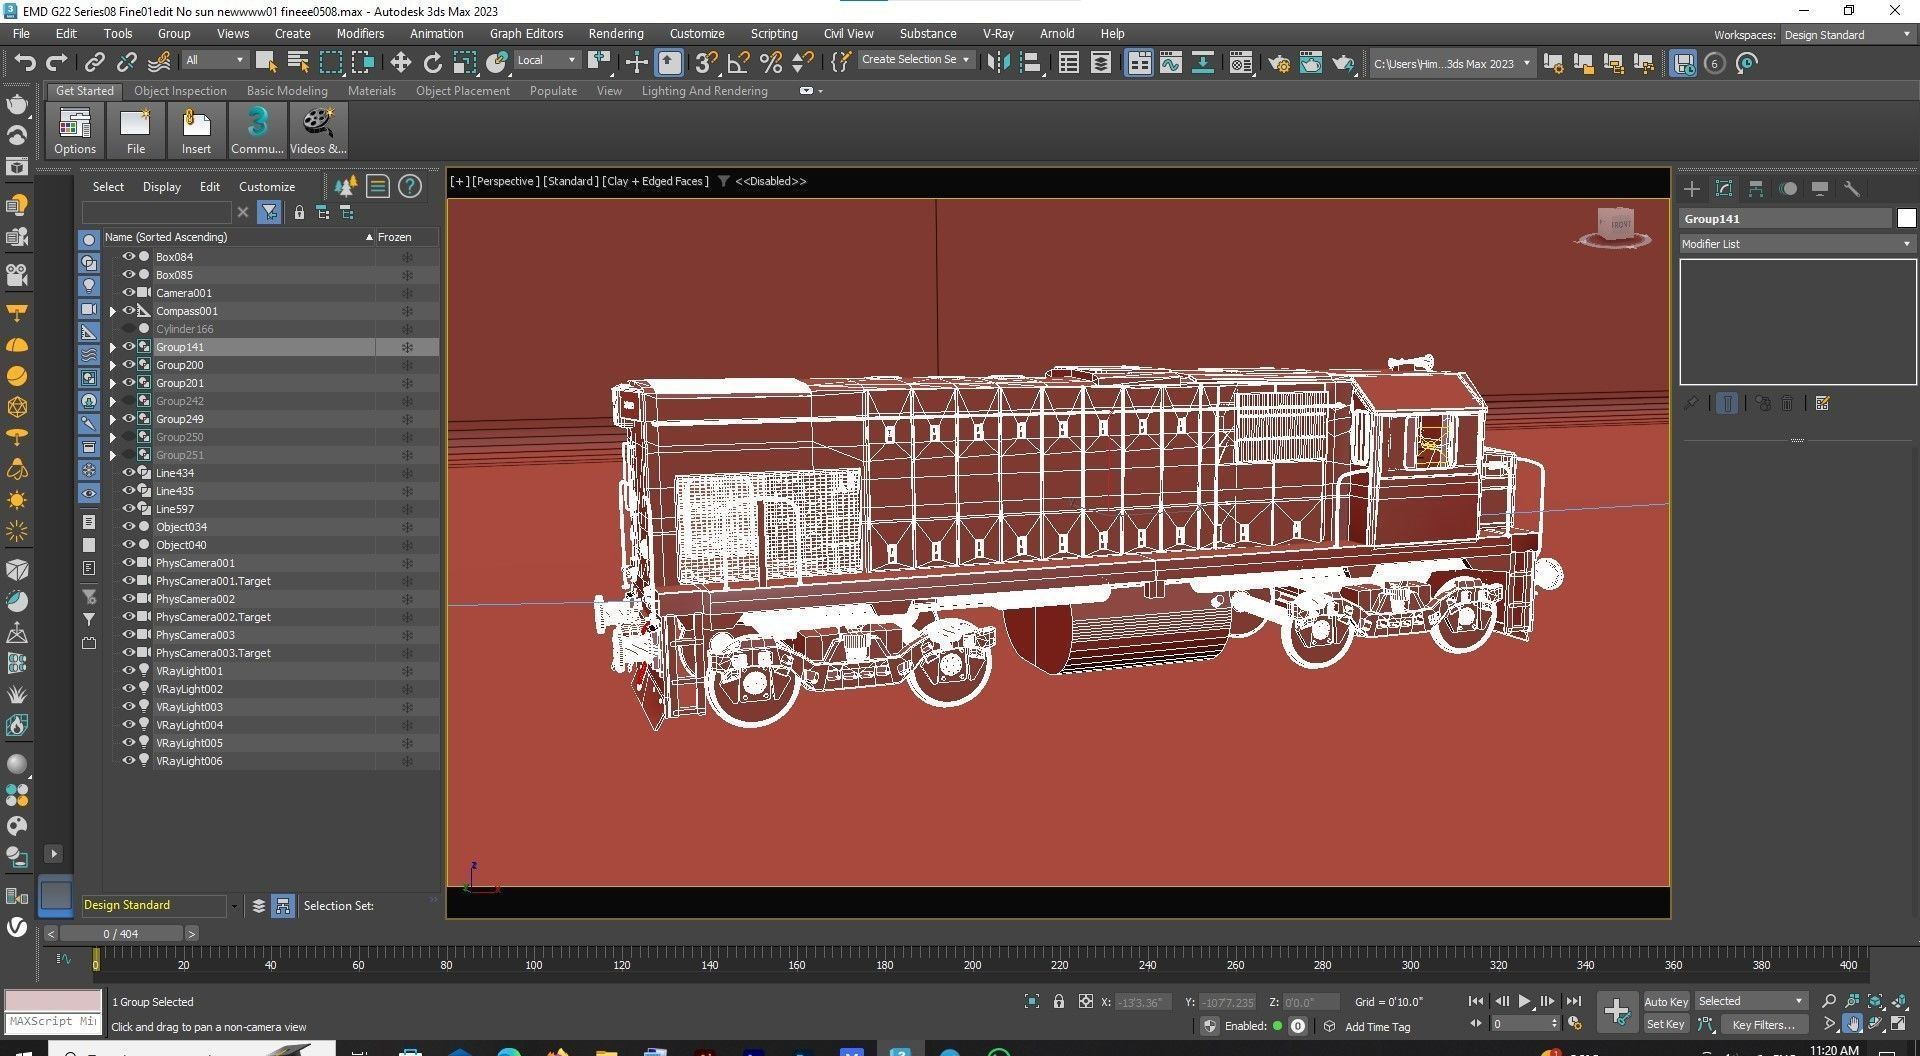Expand the Group249 tree node
The image size is (1920, 1056).
(x=113, y=419)
